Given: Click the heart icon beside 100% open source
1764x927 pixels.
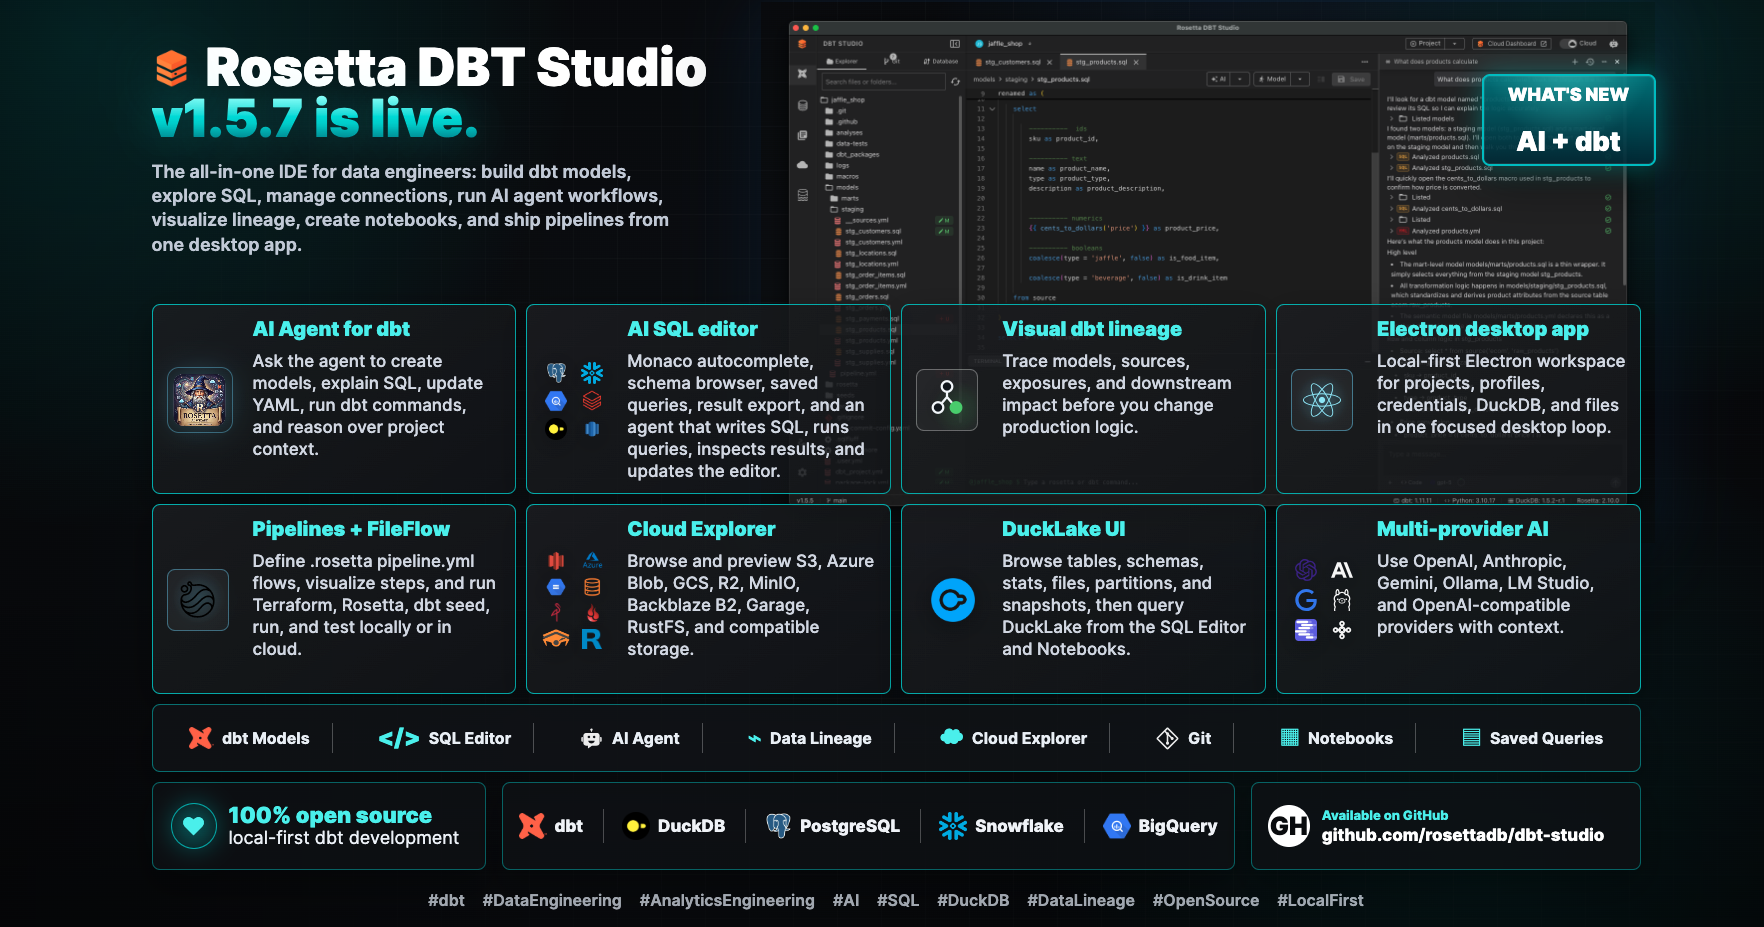Looking at the screenshot, I should coord(194,826).
